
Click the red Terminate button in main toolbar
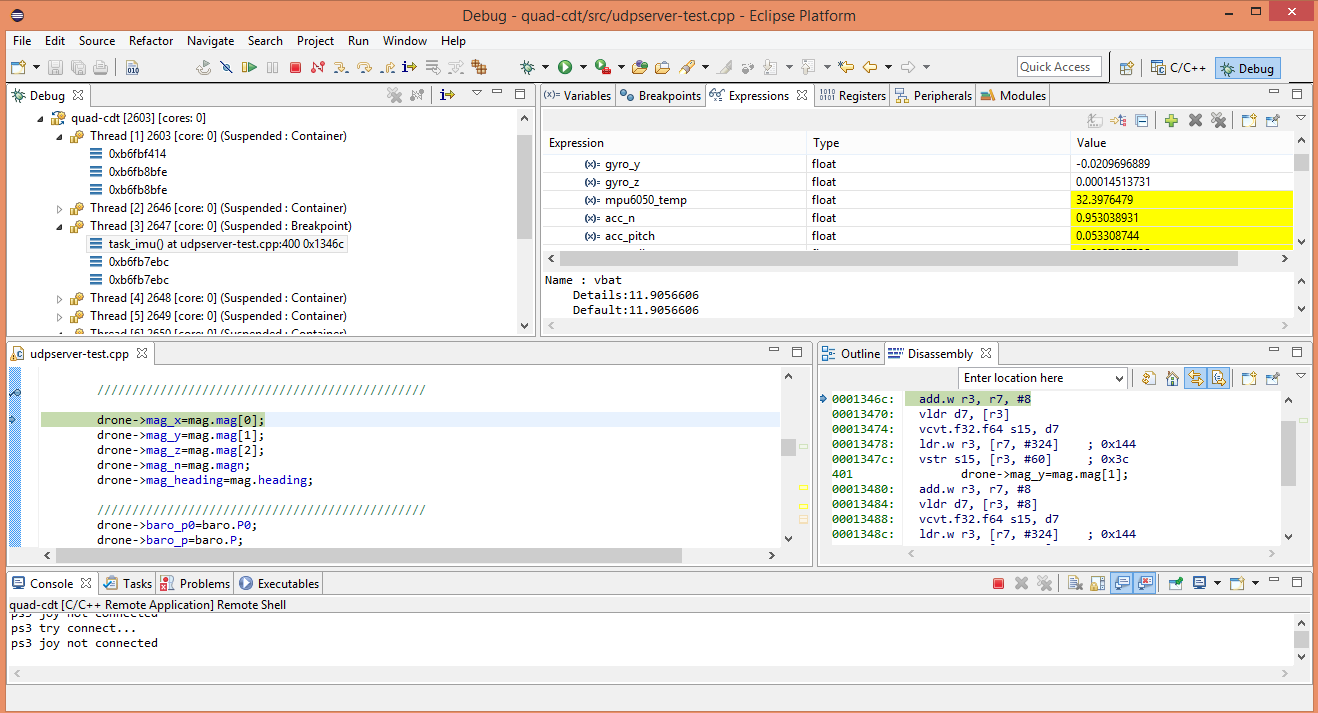pos(295,67)
